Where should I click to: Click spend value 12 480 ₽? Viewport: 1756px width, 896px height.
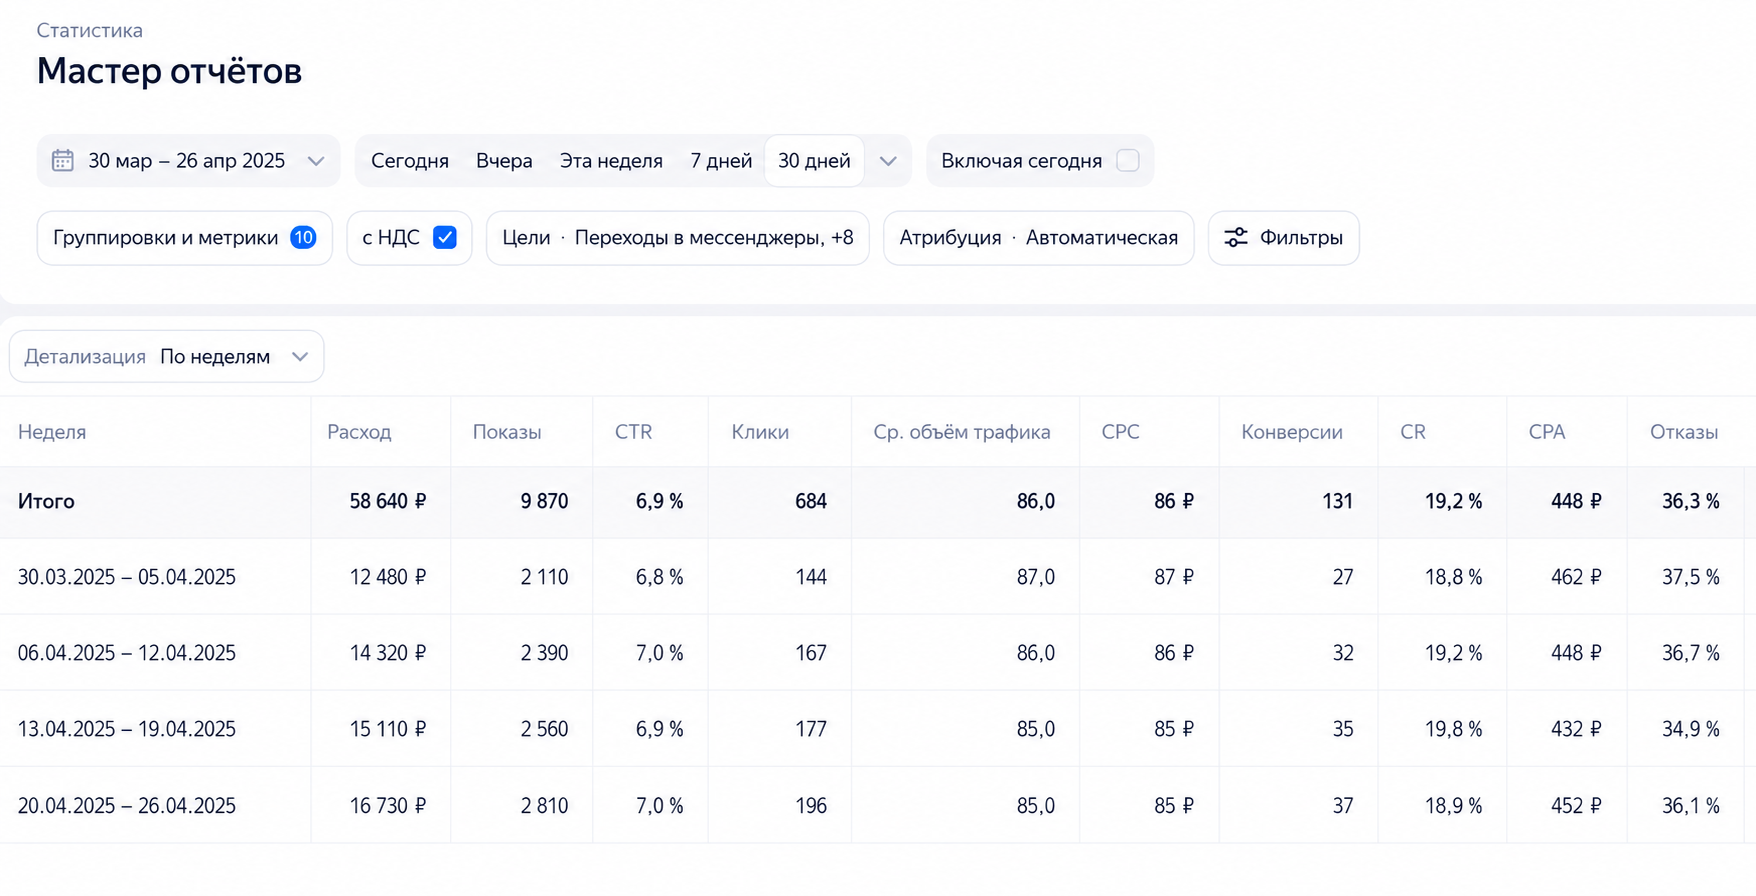tap(388, 577)
